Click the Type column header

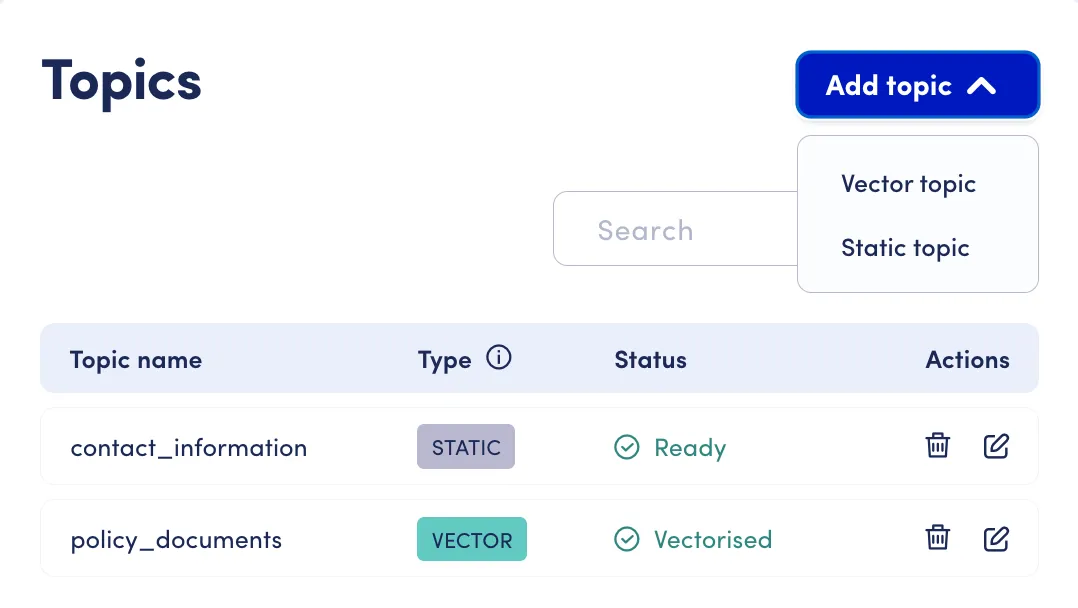coord(445,360)
